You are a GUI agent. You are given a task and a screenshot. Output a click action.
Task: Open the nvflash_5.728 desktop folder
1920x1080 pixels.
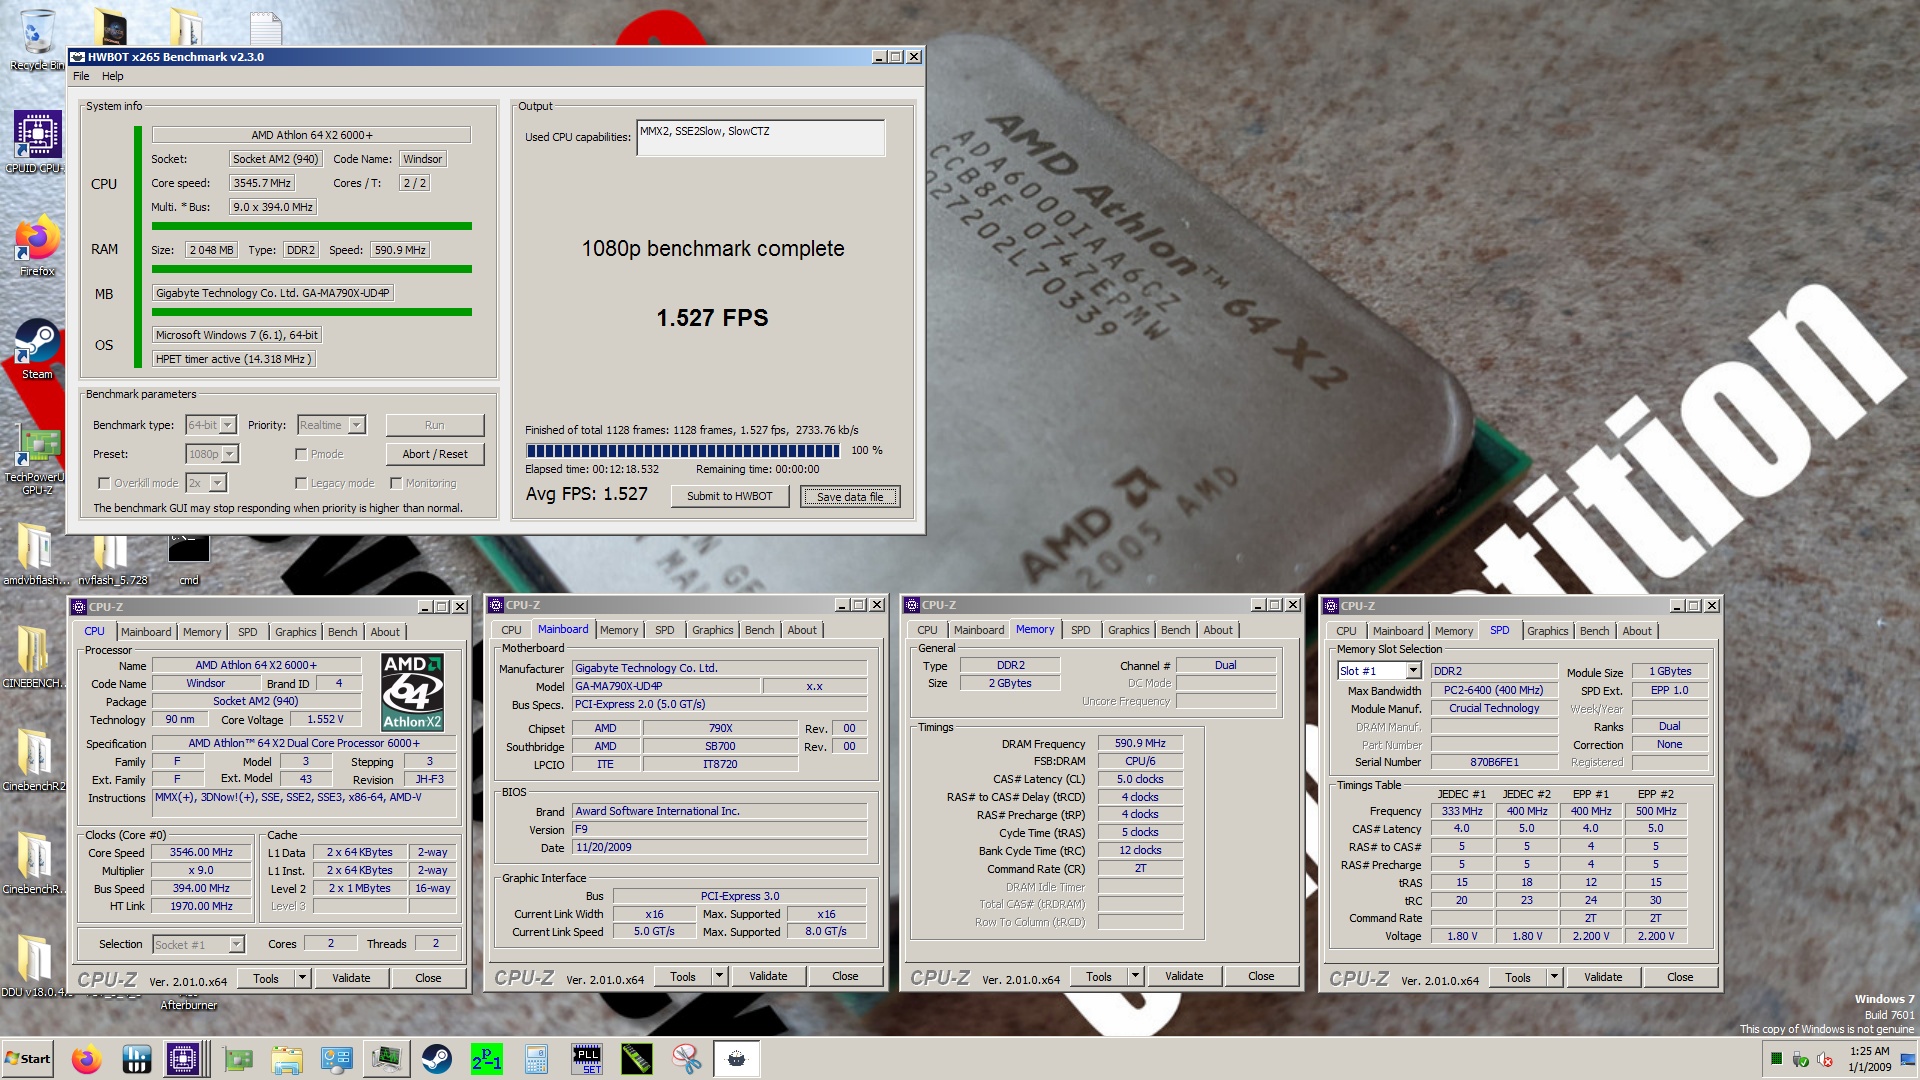pyautogui.click(x=111, y=558)
